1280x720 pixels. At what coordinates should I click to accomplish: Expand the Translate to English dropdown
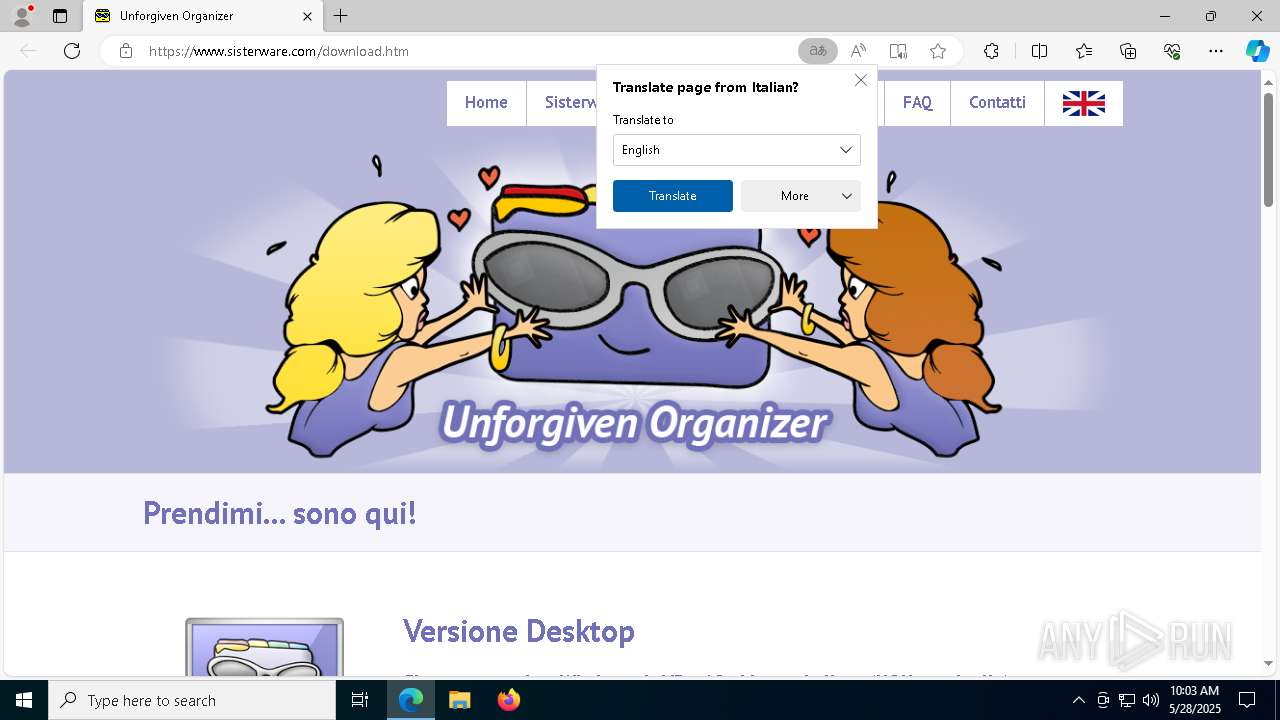click(x=737, y=150)
